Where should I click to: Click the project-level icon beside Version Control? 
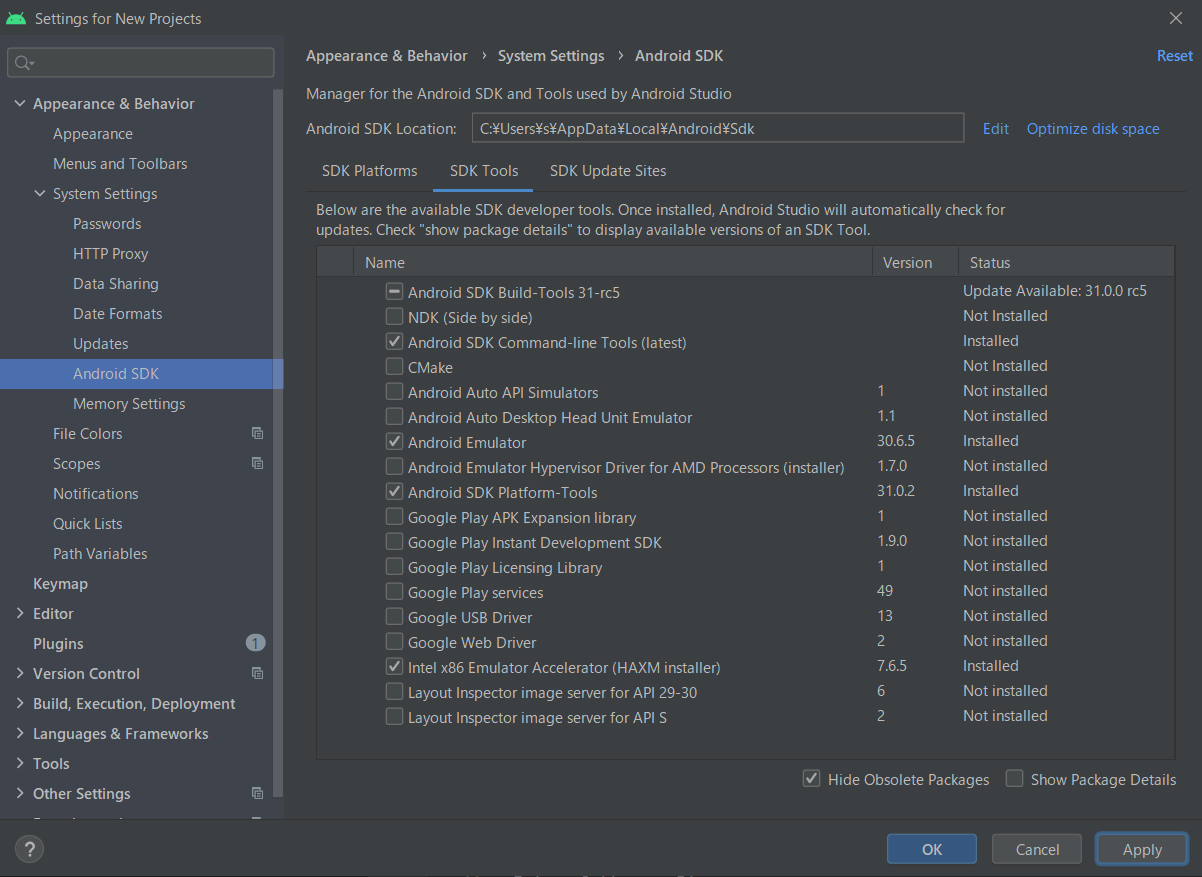pos(257,674)
